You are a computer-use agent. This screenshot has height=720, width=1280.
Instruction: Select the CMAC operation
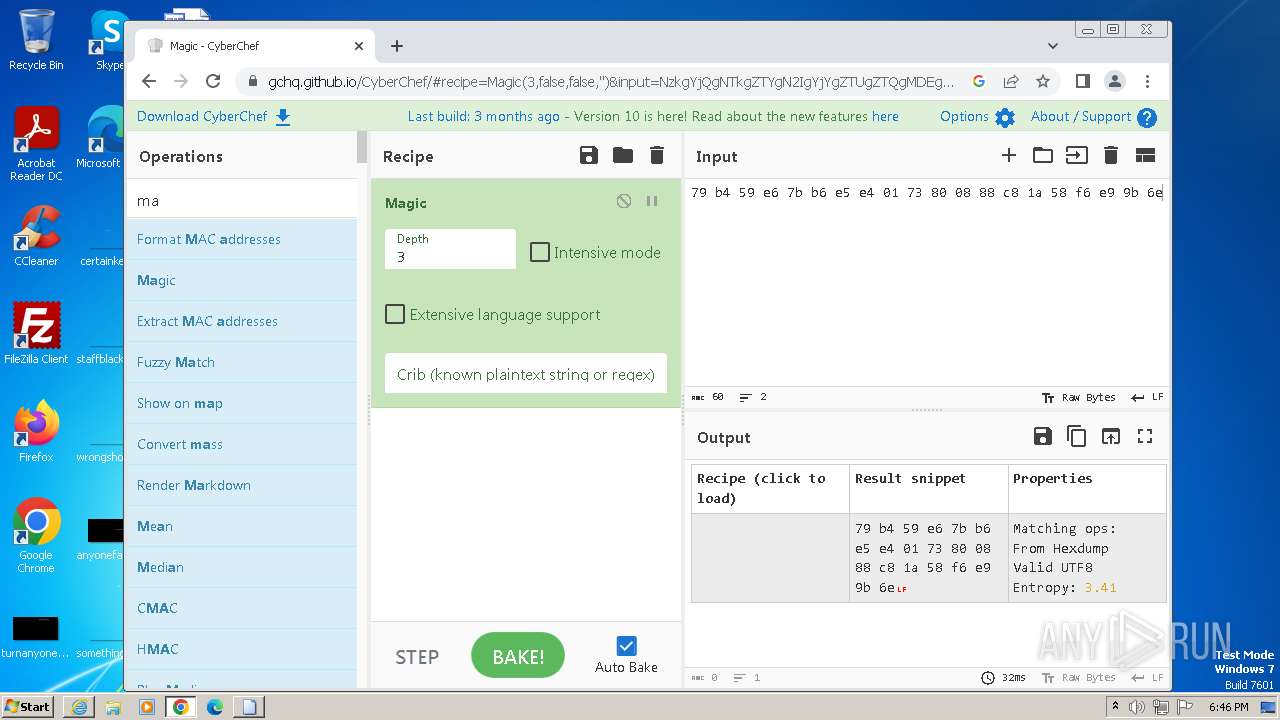[x=241, y=608]
